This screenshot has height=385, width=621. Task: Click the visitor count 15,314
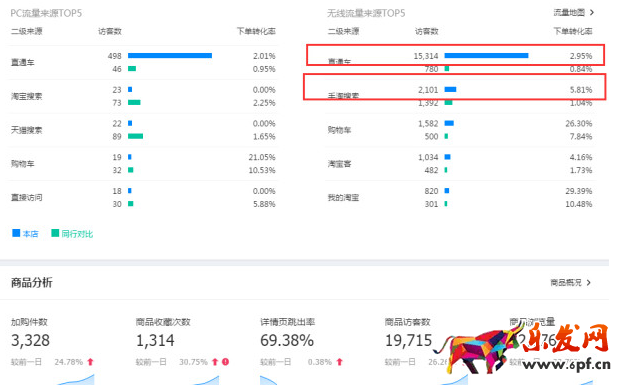click(x=426, y=56)
